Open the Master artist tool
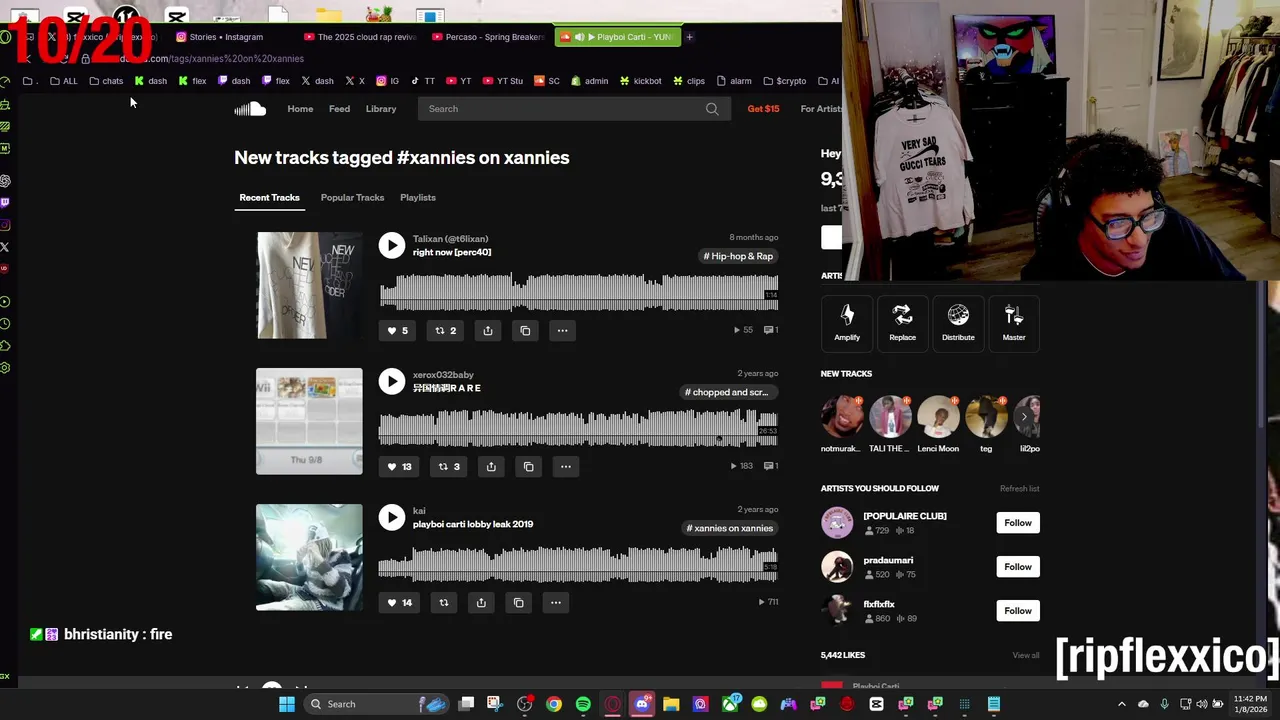The image size is (1280, 720). coord(1014,323)
